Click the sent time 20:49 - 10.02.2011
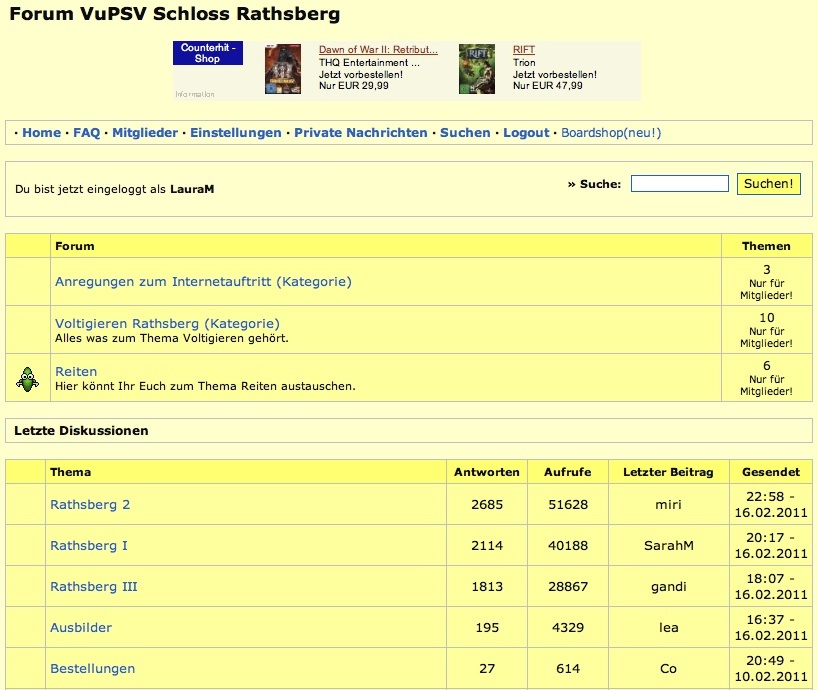This screenshot has width=818, height=690. (x=771, y=669)
